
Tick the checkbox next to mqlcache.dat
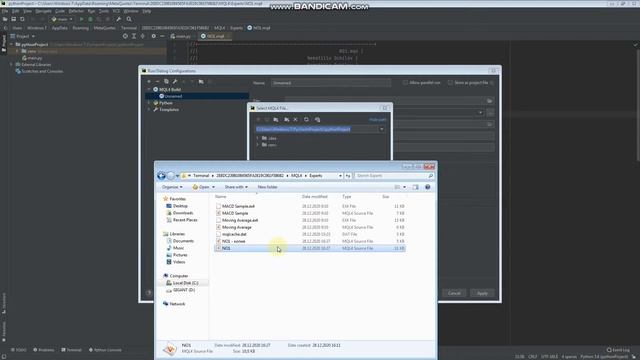click(x=218, y=234)
